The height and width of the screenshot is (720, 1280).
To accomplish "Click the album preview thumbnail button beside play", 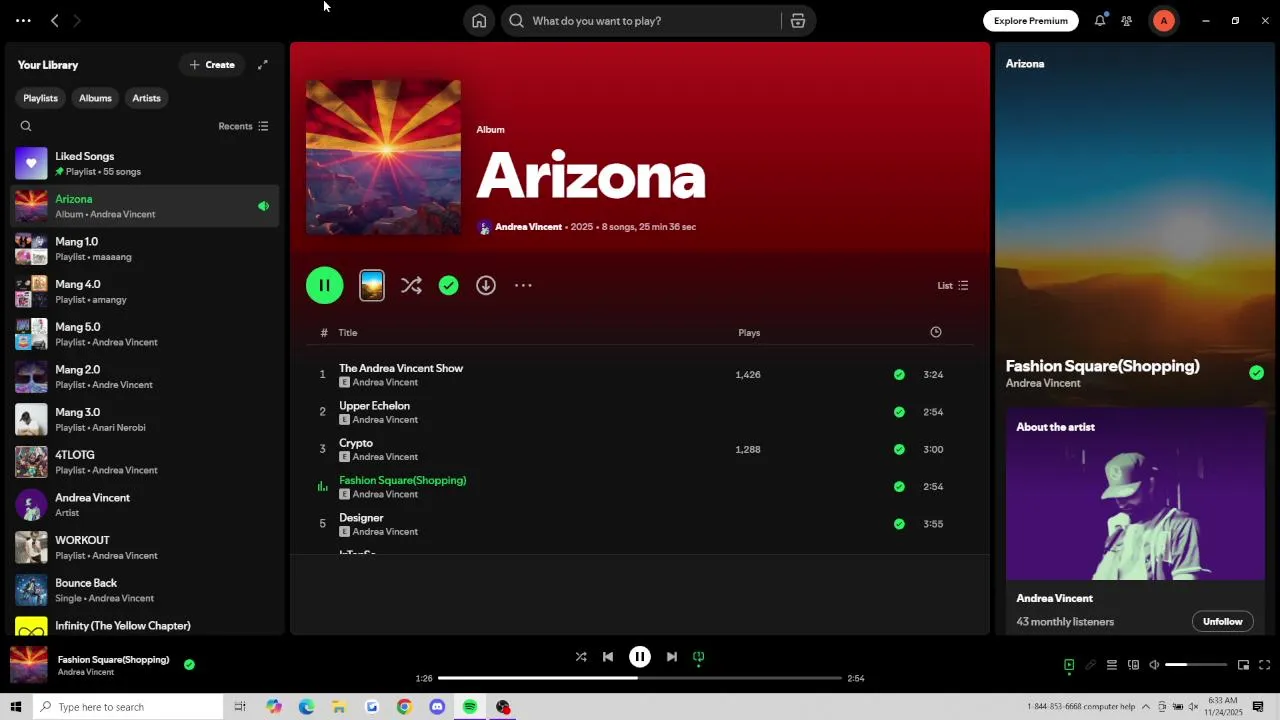I will click(372, 286).
